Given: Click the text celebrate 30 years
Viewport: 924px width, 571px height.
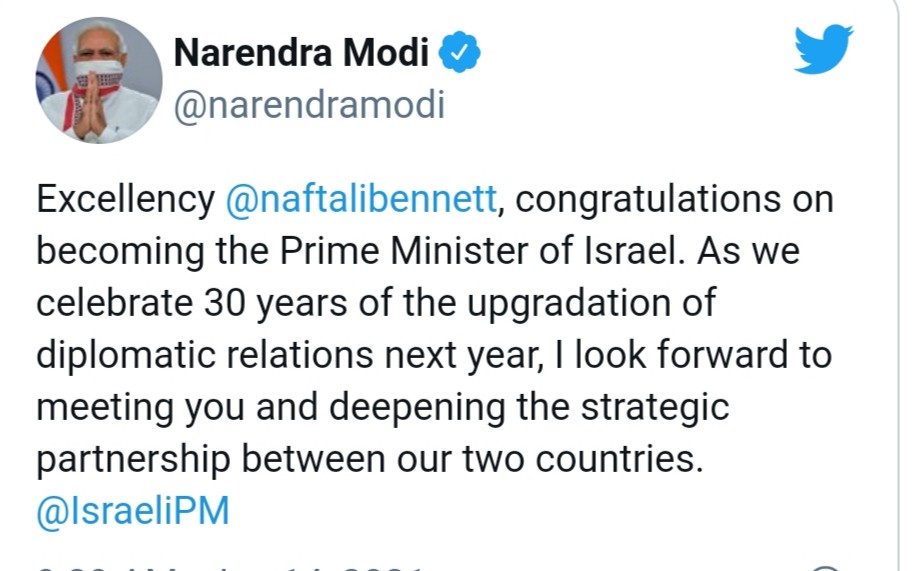Looking at the screenshot, I should 192,303.
